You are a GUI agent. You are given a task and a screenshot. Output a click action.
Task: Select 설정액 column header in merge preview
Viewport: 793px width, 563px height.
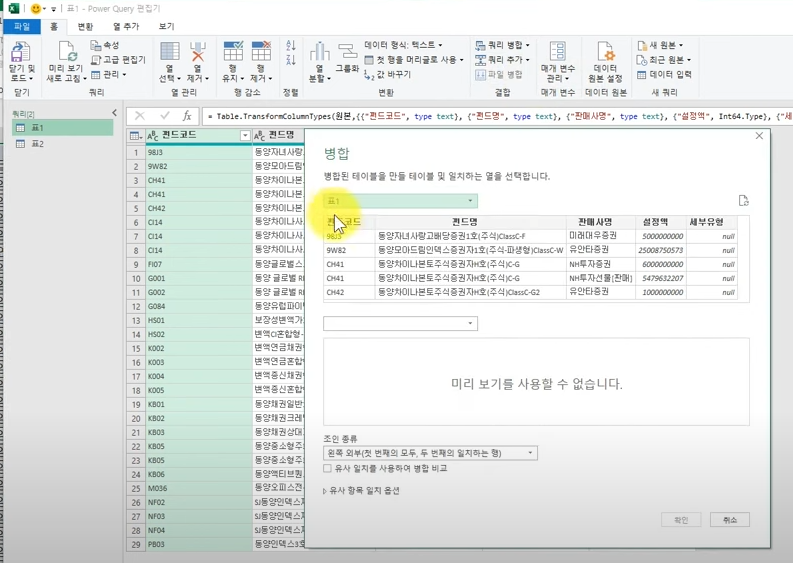point(660,222)
